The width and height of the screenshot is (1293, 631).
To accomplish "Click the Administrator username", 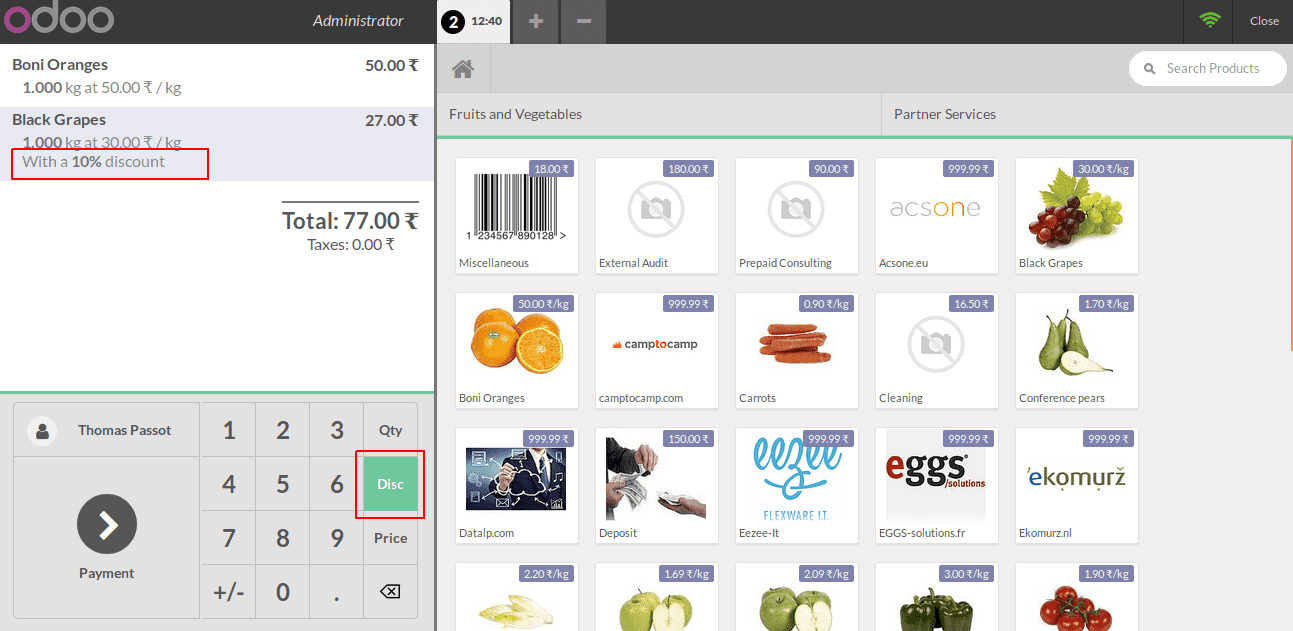I will pos(358,20).
